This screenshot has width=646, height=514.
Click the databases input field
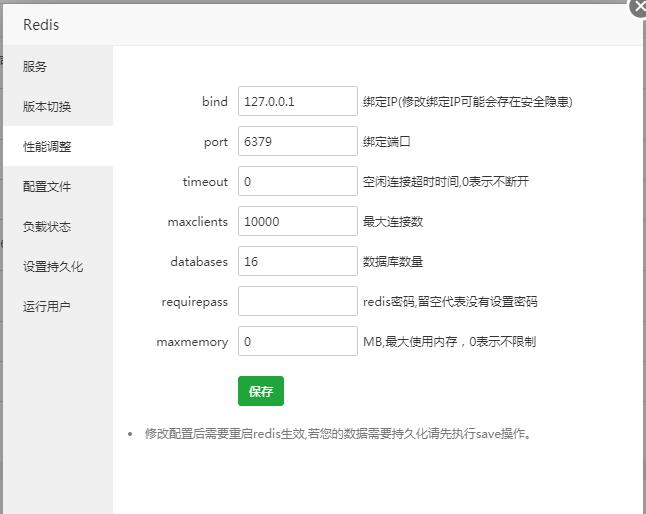[x=298, y=261]
